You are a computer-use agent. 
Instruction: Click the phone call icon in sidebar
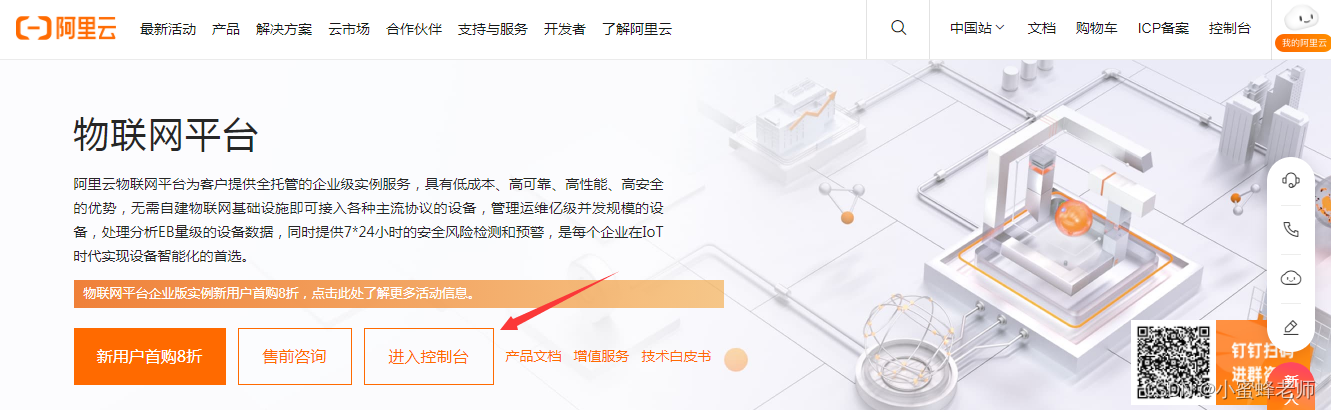[1290, 229]
